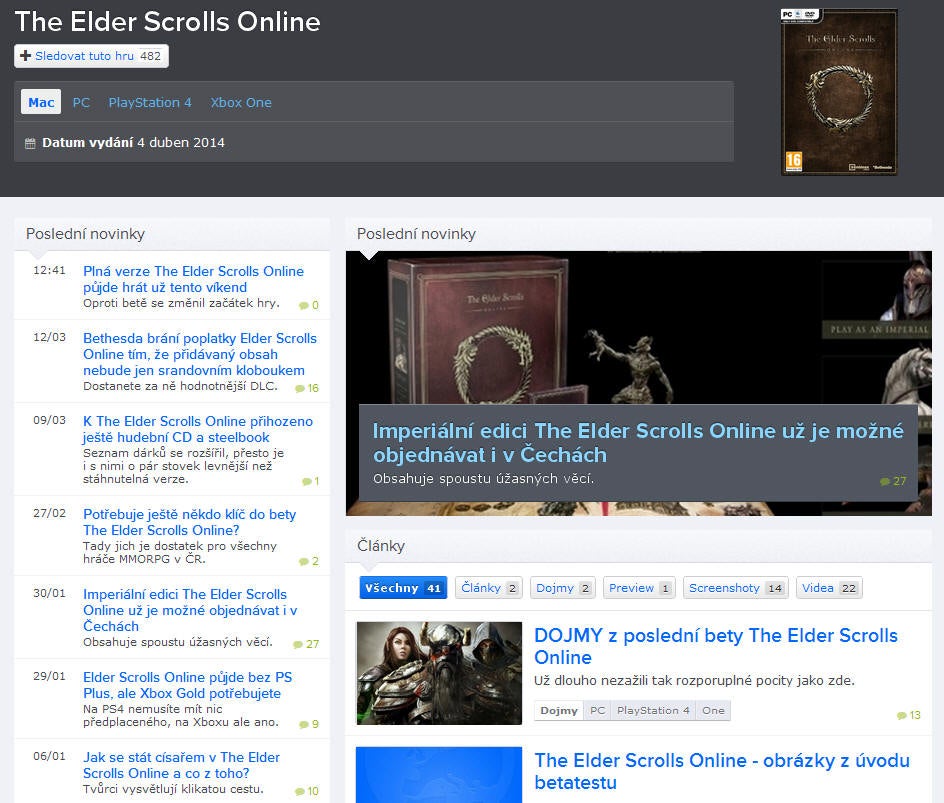Open news 'Jak se stát císařem'
Image resolution: width=944 pixels, height=803 pixels.
point(181,765)
